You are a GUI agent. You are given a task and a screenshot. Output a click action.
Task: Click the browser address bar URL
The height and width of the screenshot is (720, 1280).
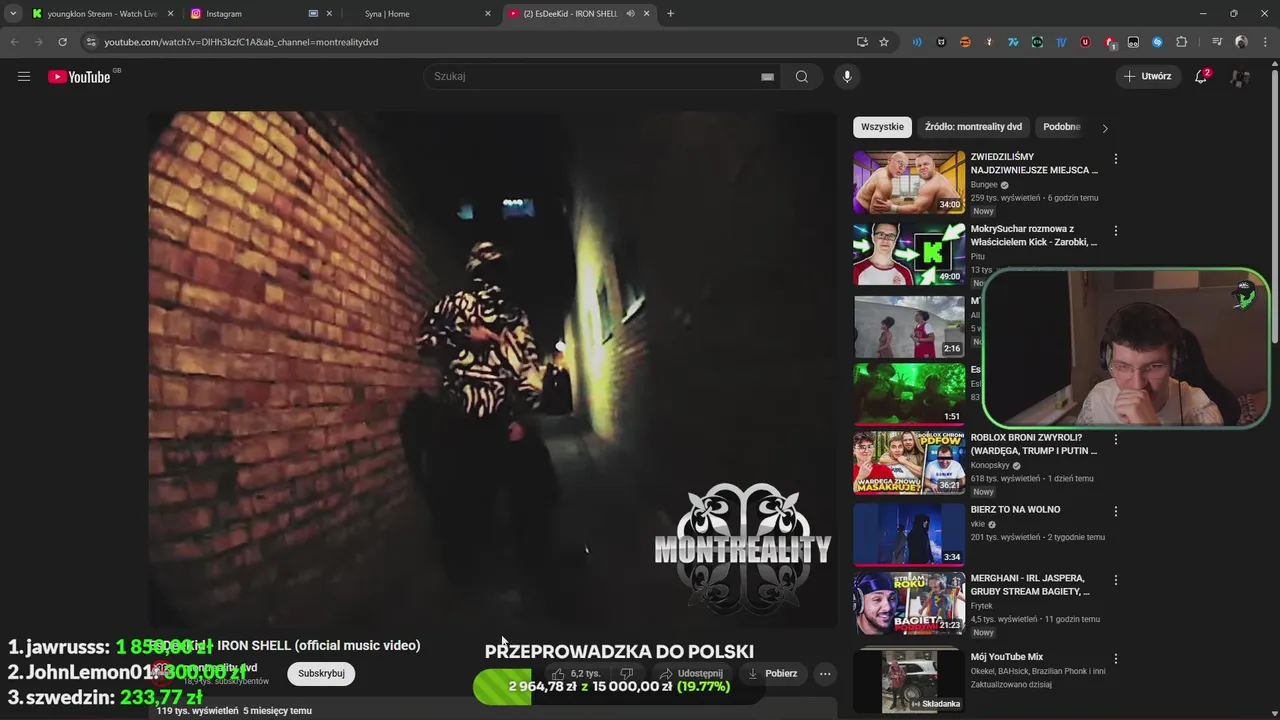pos(241,42)
